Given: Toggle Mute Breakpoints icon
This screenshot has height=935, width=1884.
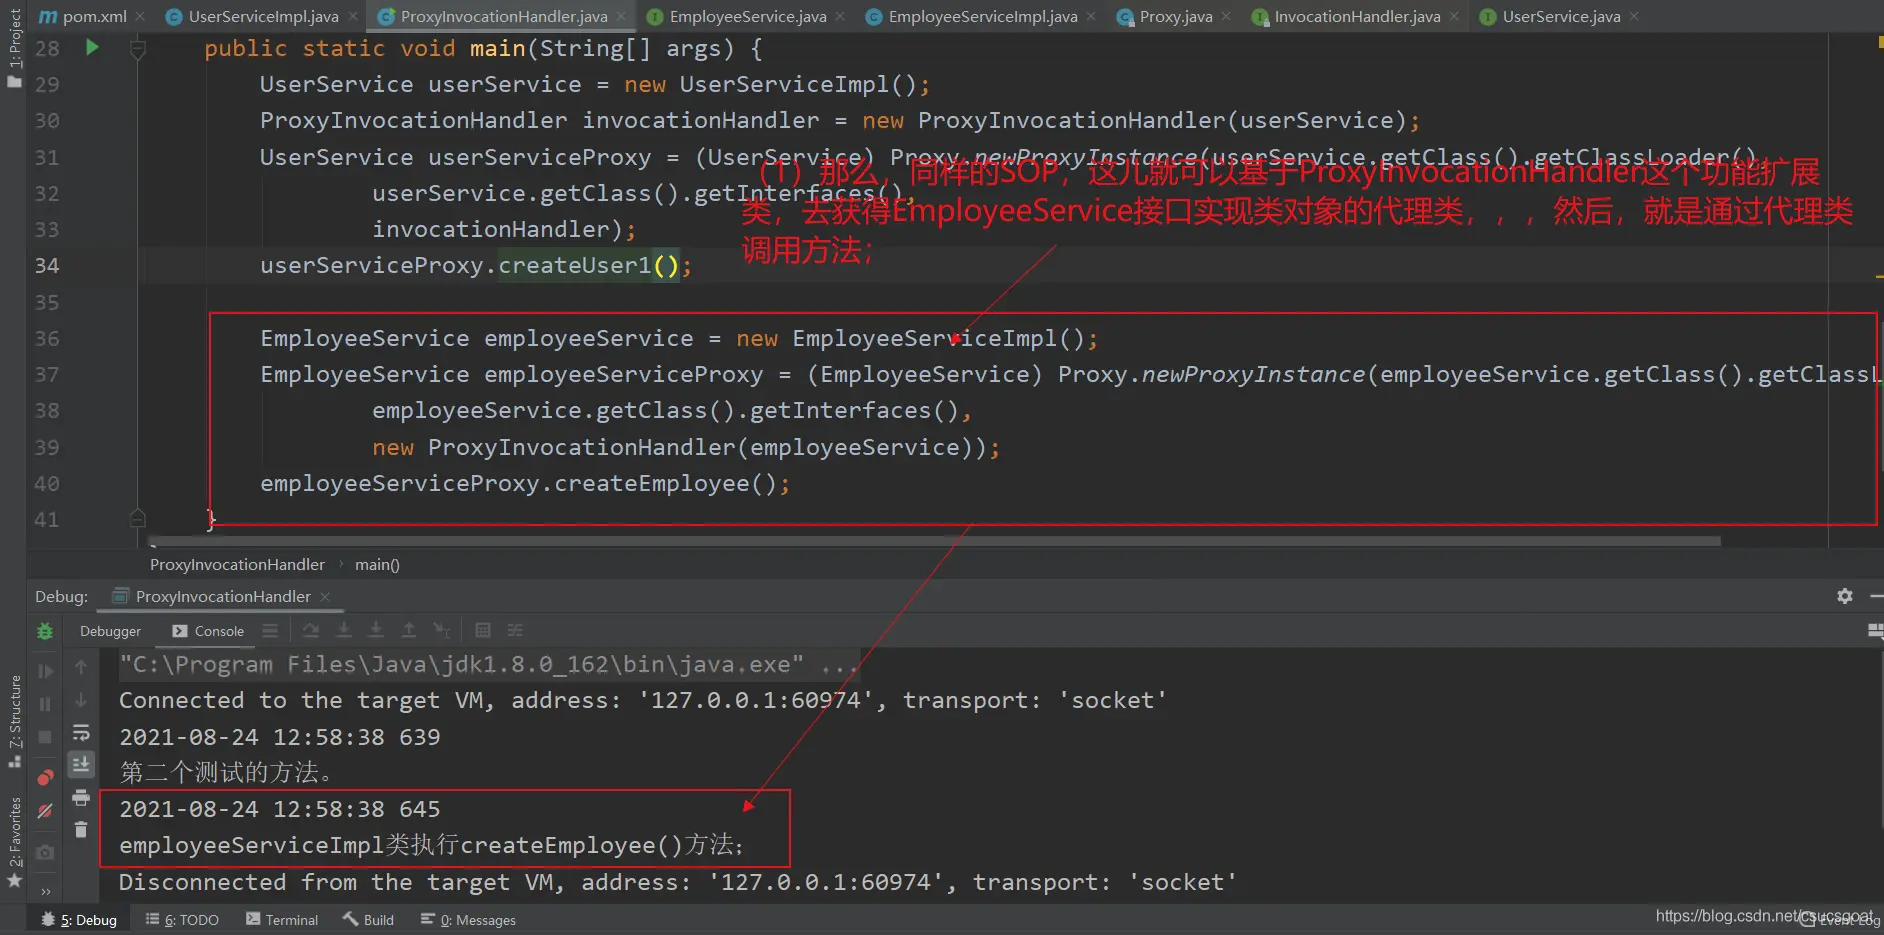Looking at the screenshot, I should pos(45,811).
